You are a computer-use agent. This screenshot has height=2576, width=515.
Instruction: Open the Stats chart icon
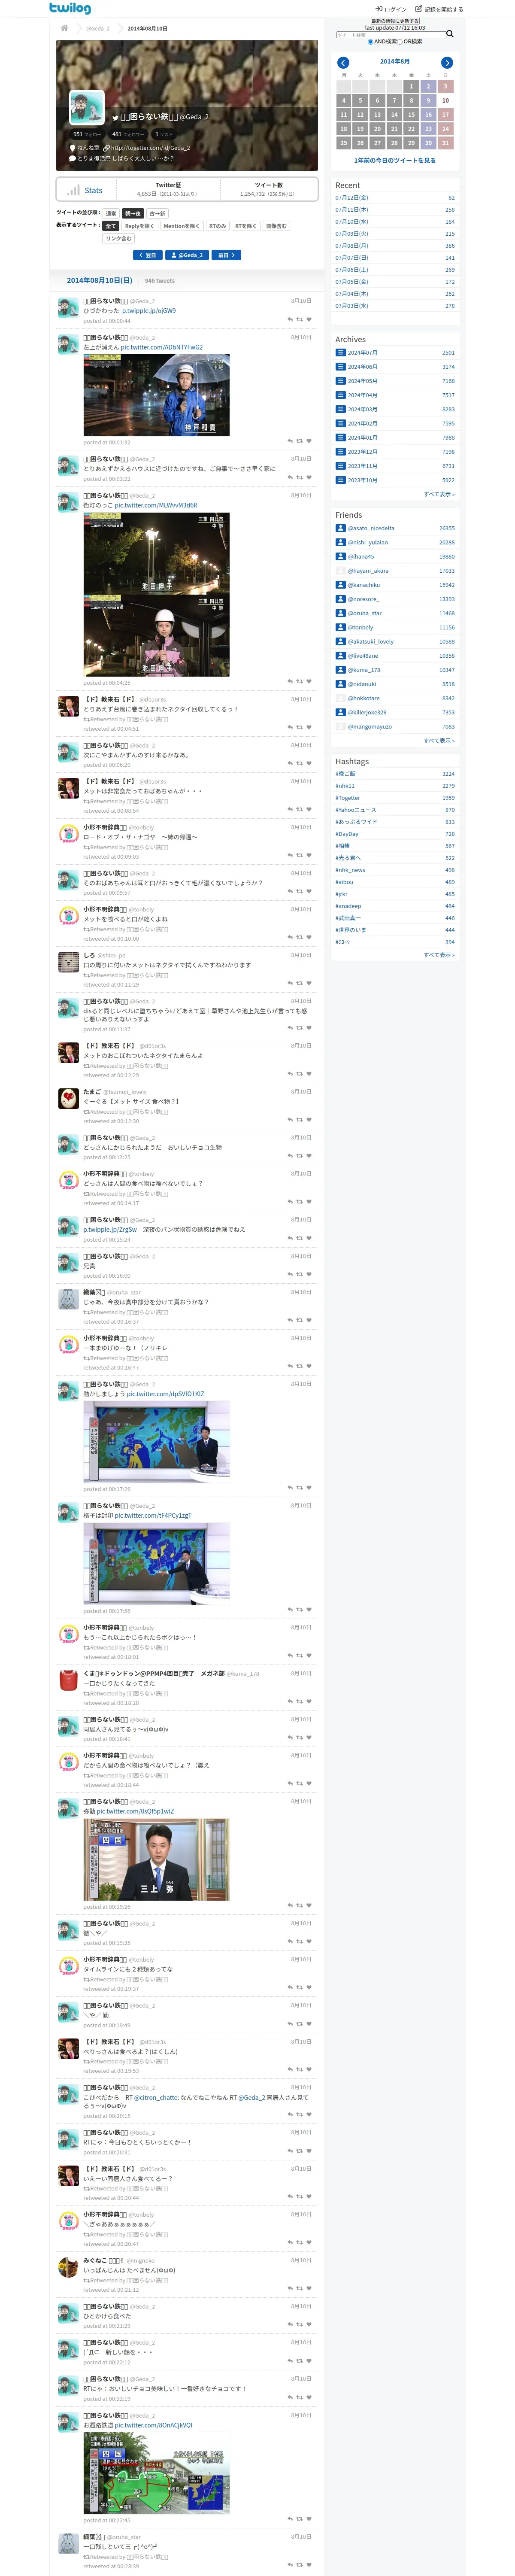tap(73, 190)
